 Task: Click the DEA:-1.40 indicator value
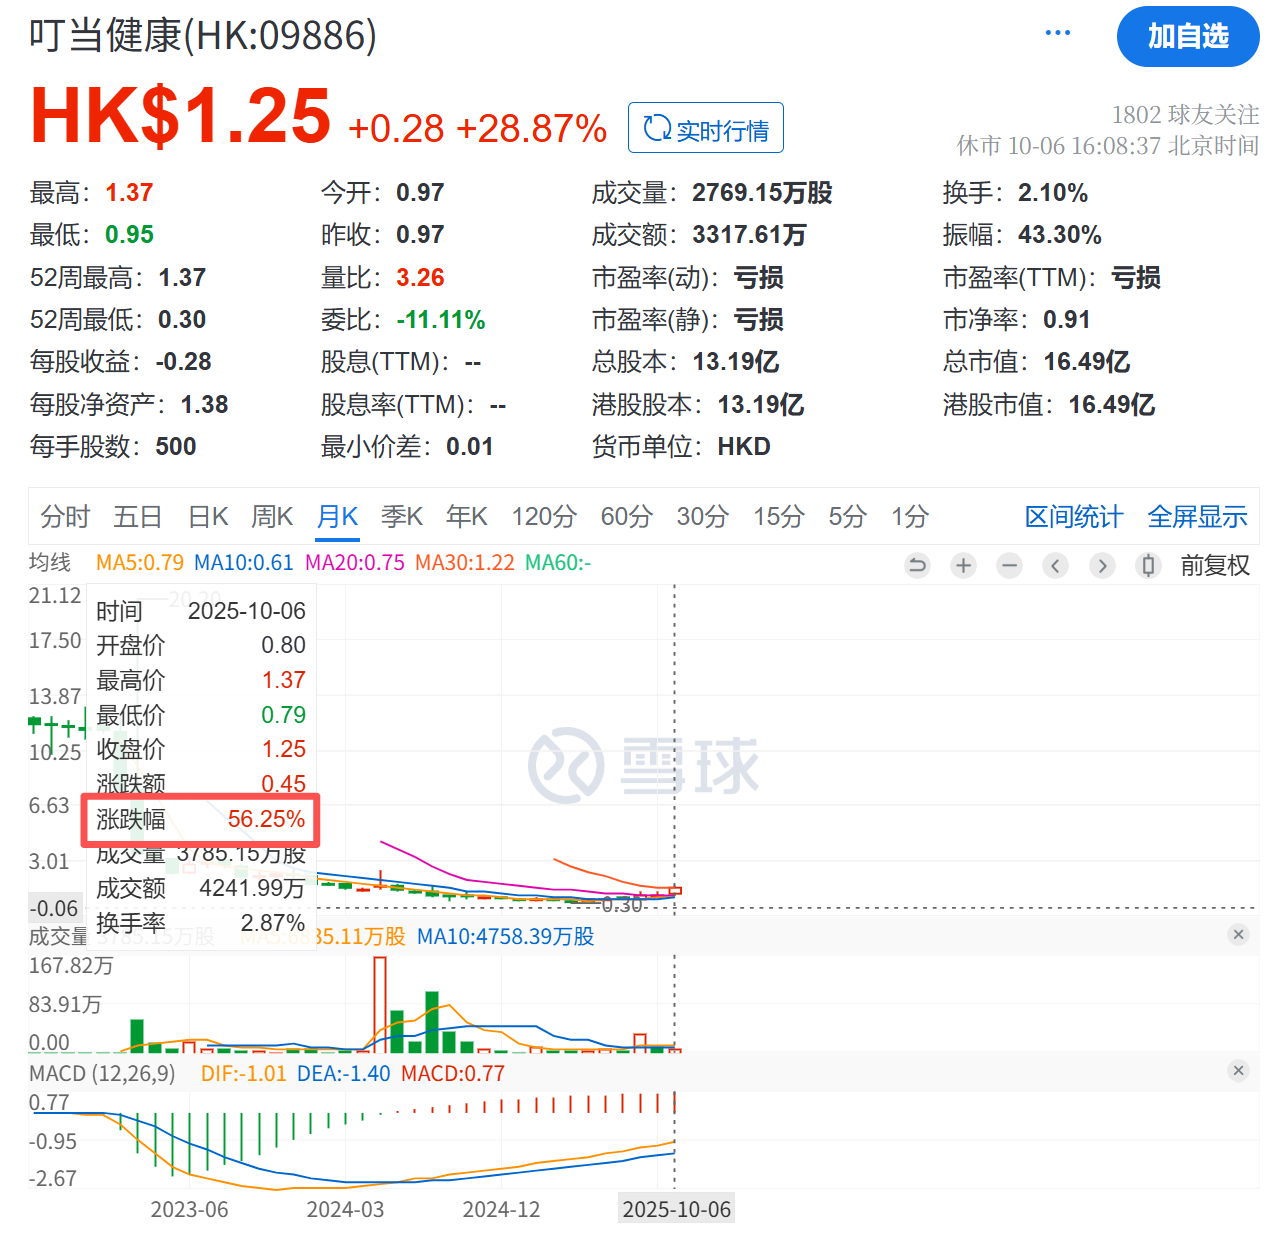click(x=344, y=1074)
